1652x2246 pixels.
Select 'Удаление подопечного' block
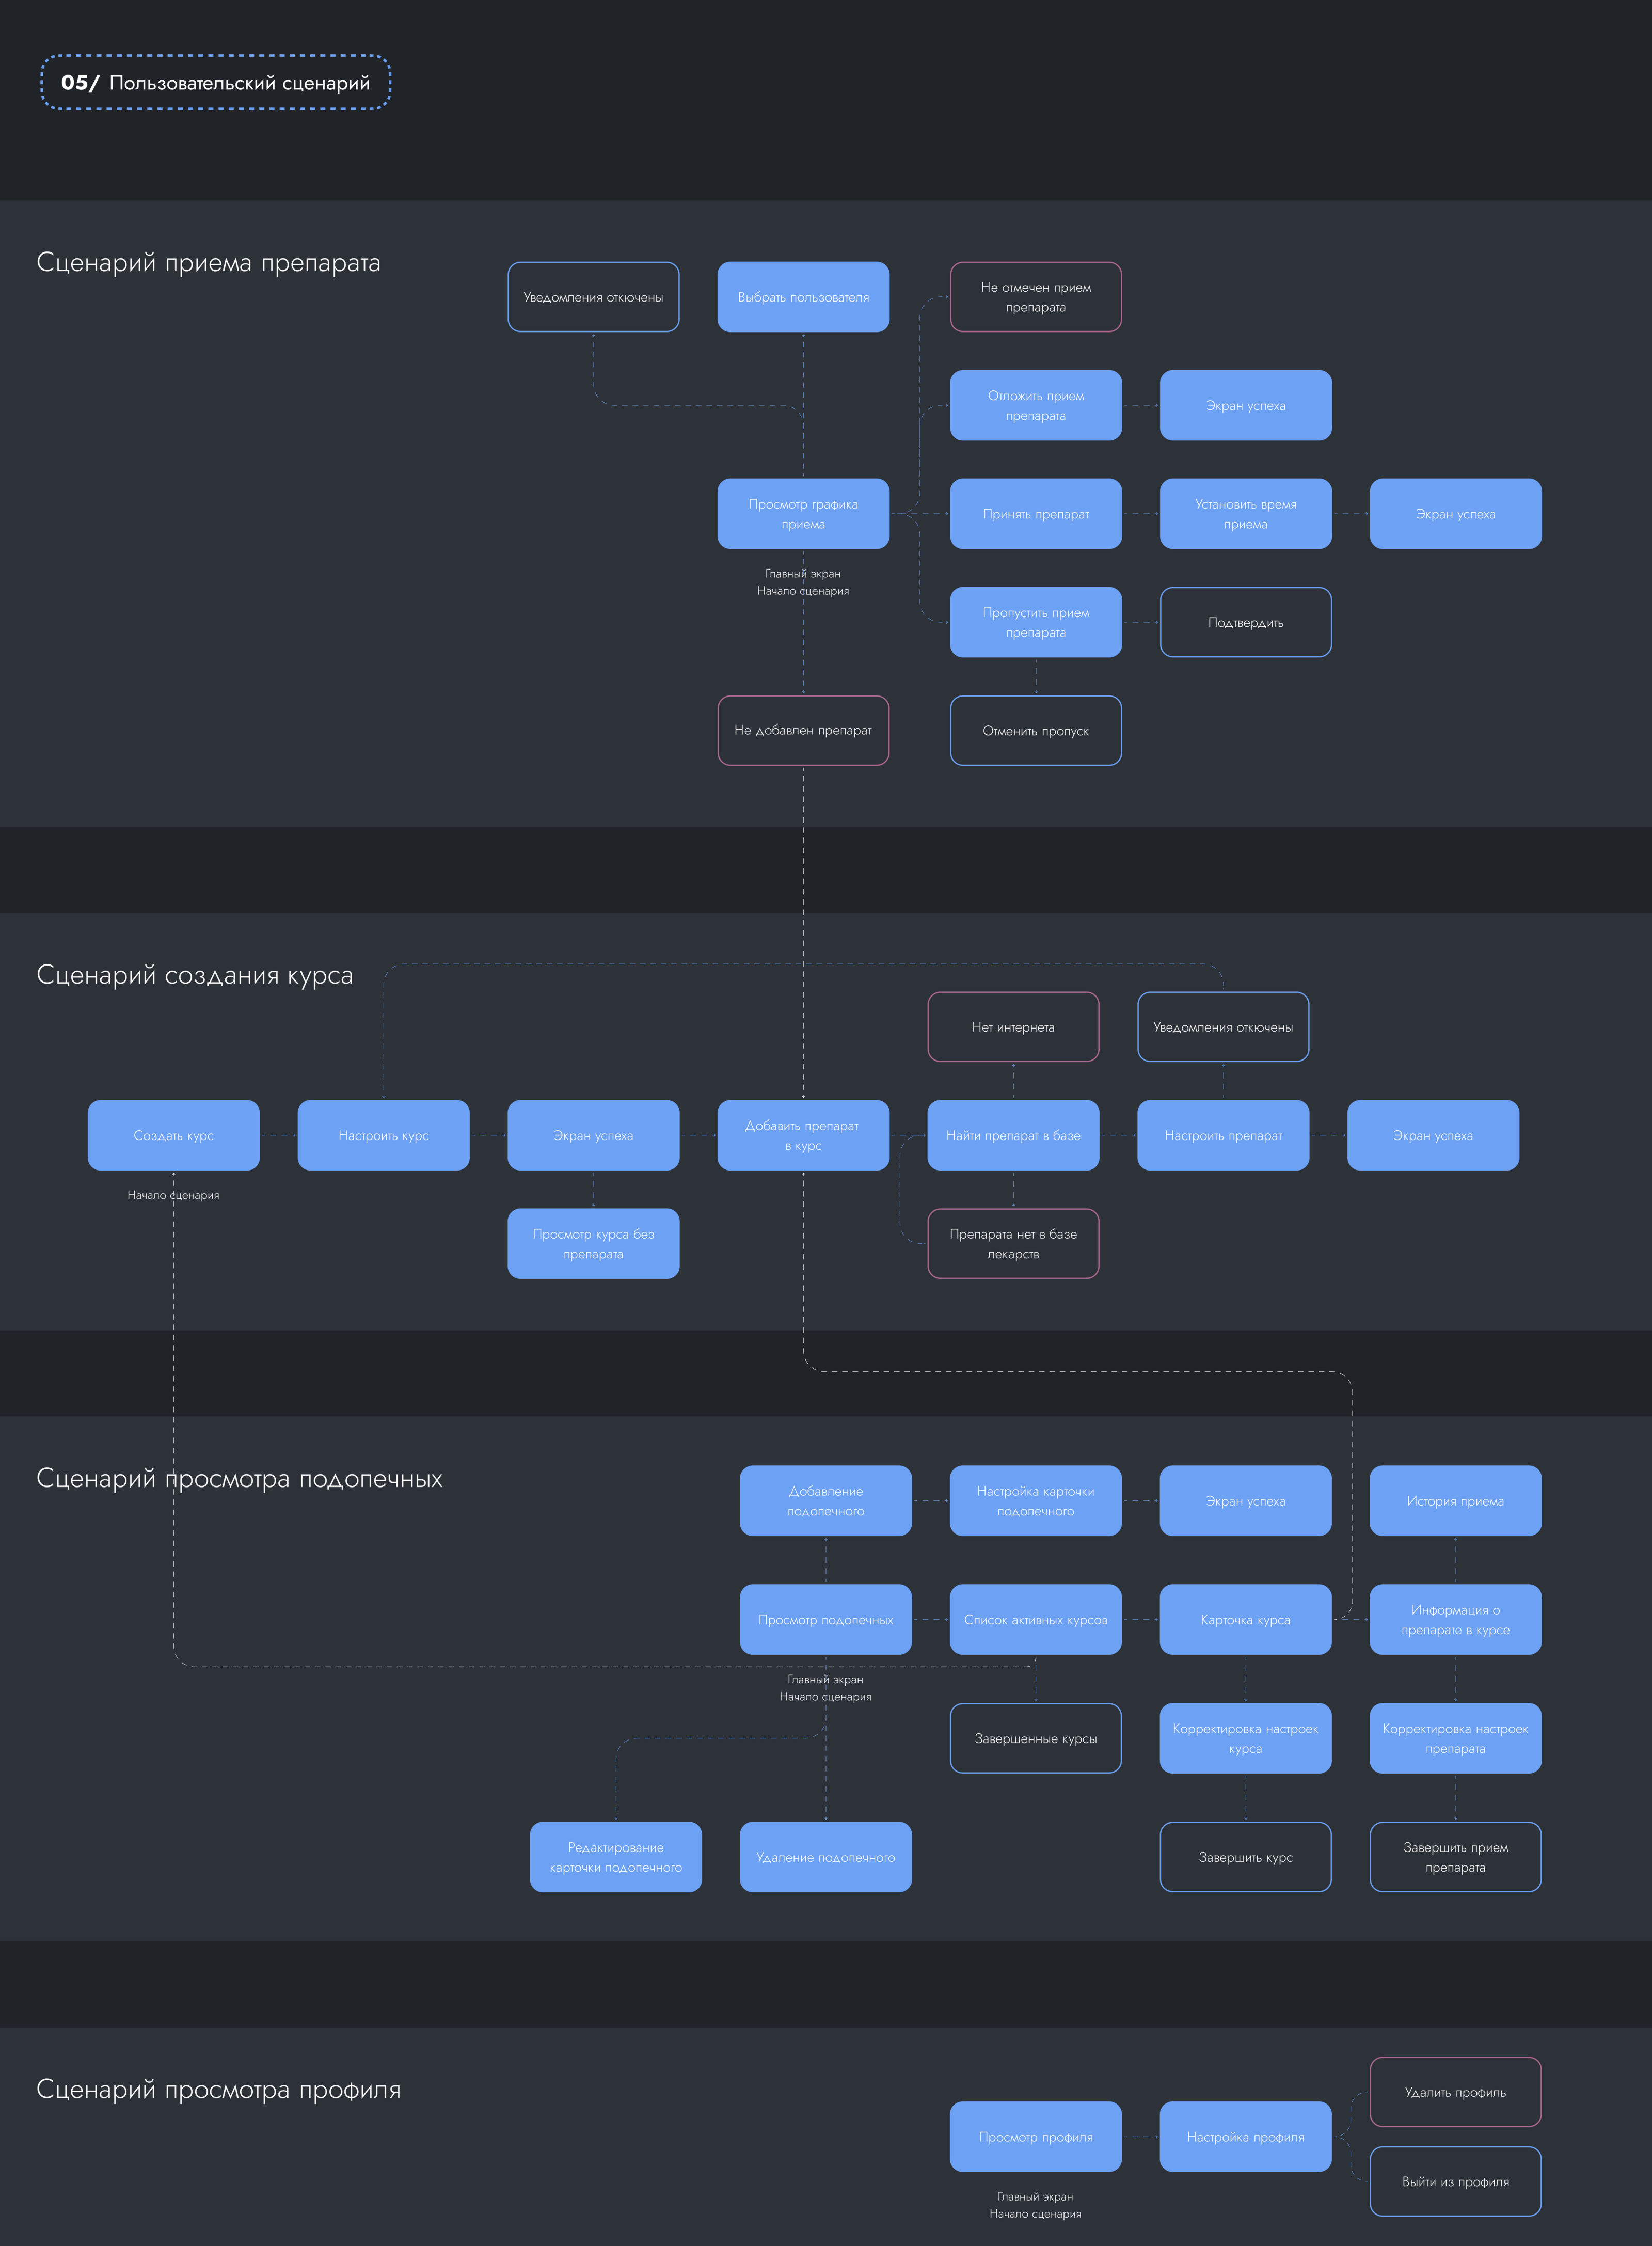click(x=825, y=1857)
